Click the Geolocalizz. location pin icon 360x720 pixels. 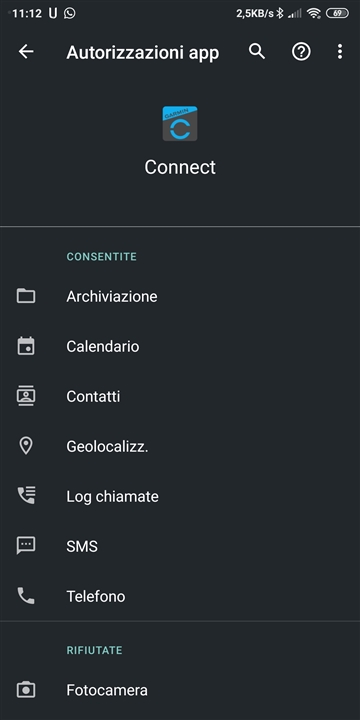(26, 446)
